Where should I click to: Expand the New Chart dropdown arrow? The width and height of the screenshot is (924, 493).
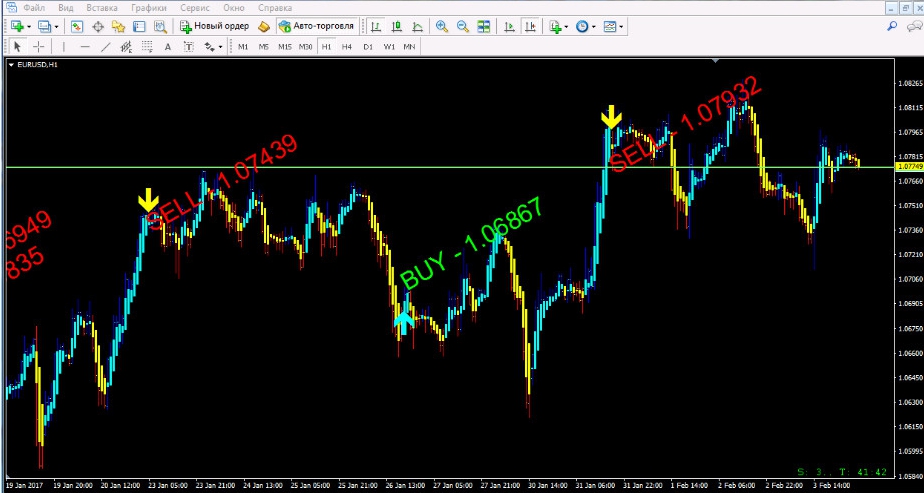tap(29, 26)
